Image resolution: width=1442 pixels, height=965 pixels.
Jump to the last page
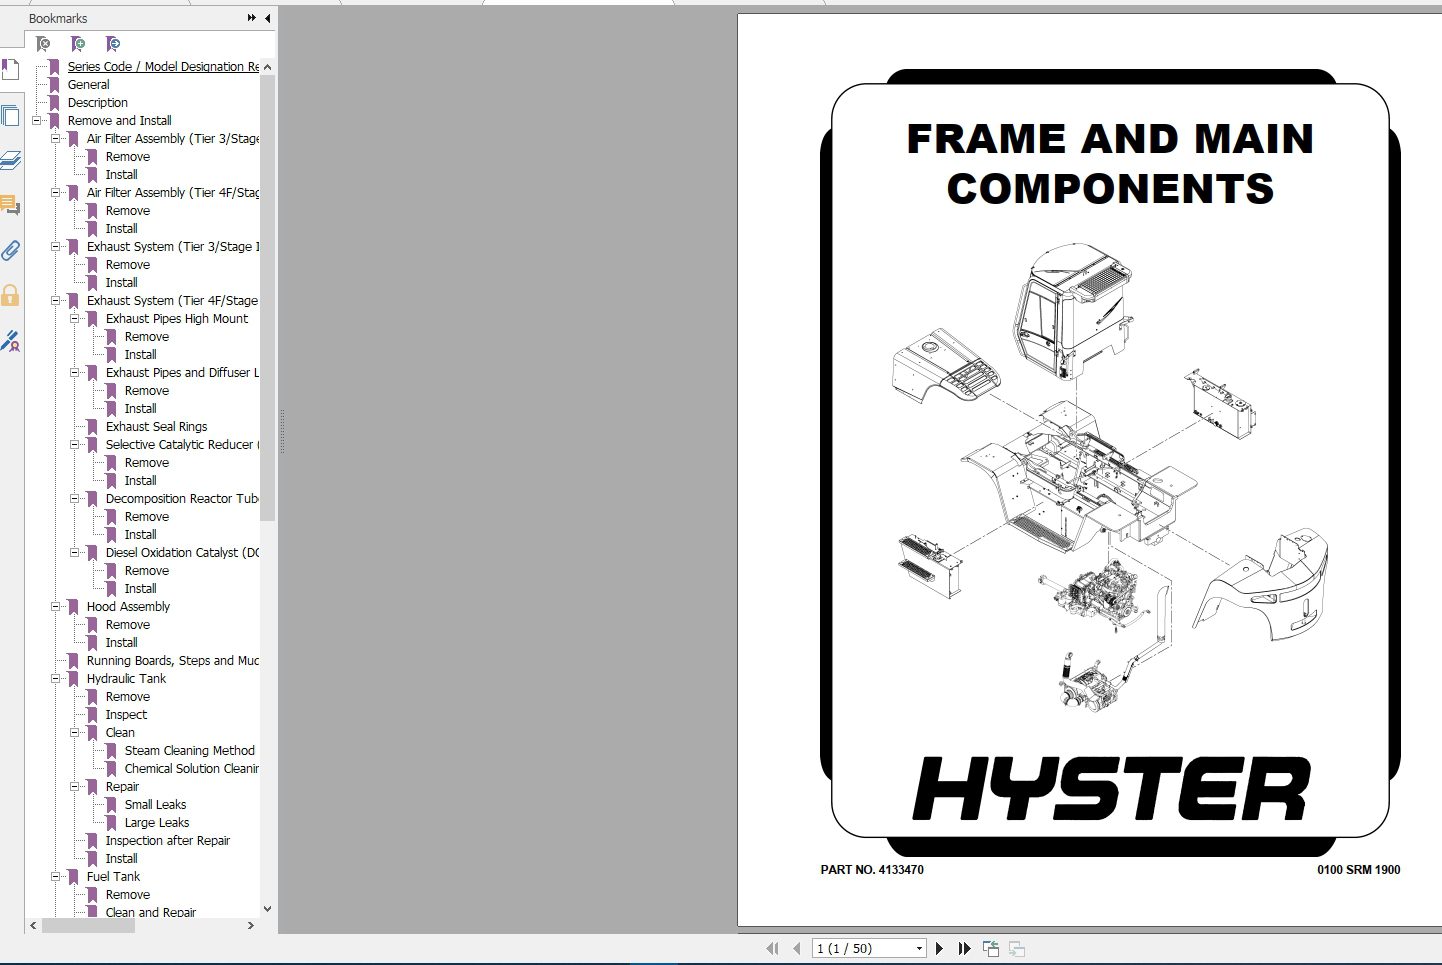pyautogui.click(x=964, y=948)
